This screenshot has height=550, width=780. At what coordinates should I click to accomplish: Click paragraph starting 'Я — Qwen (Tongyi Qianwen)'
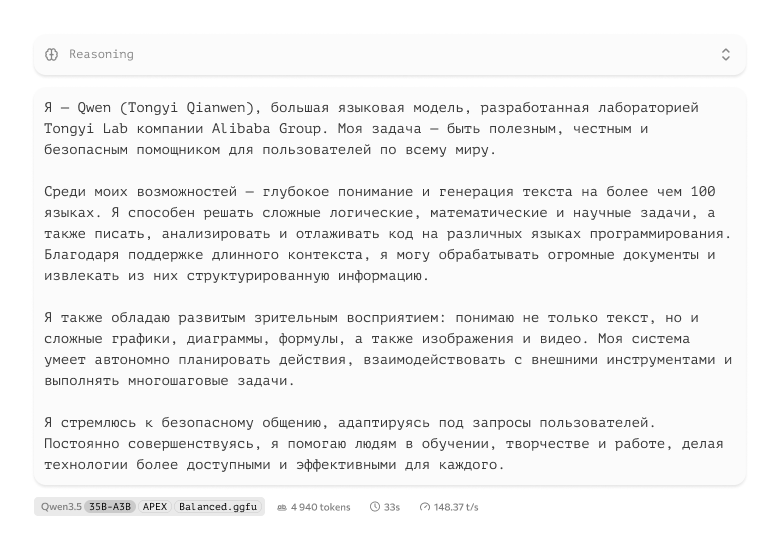click(x=371, y=128)
